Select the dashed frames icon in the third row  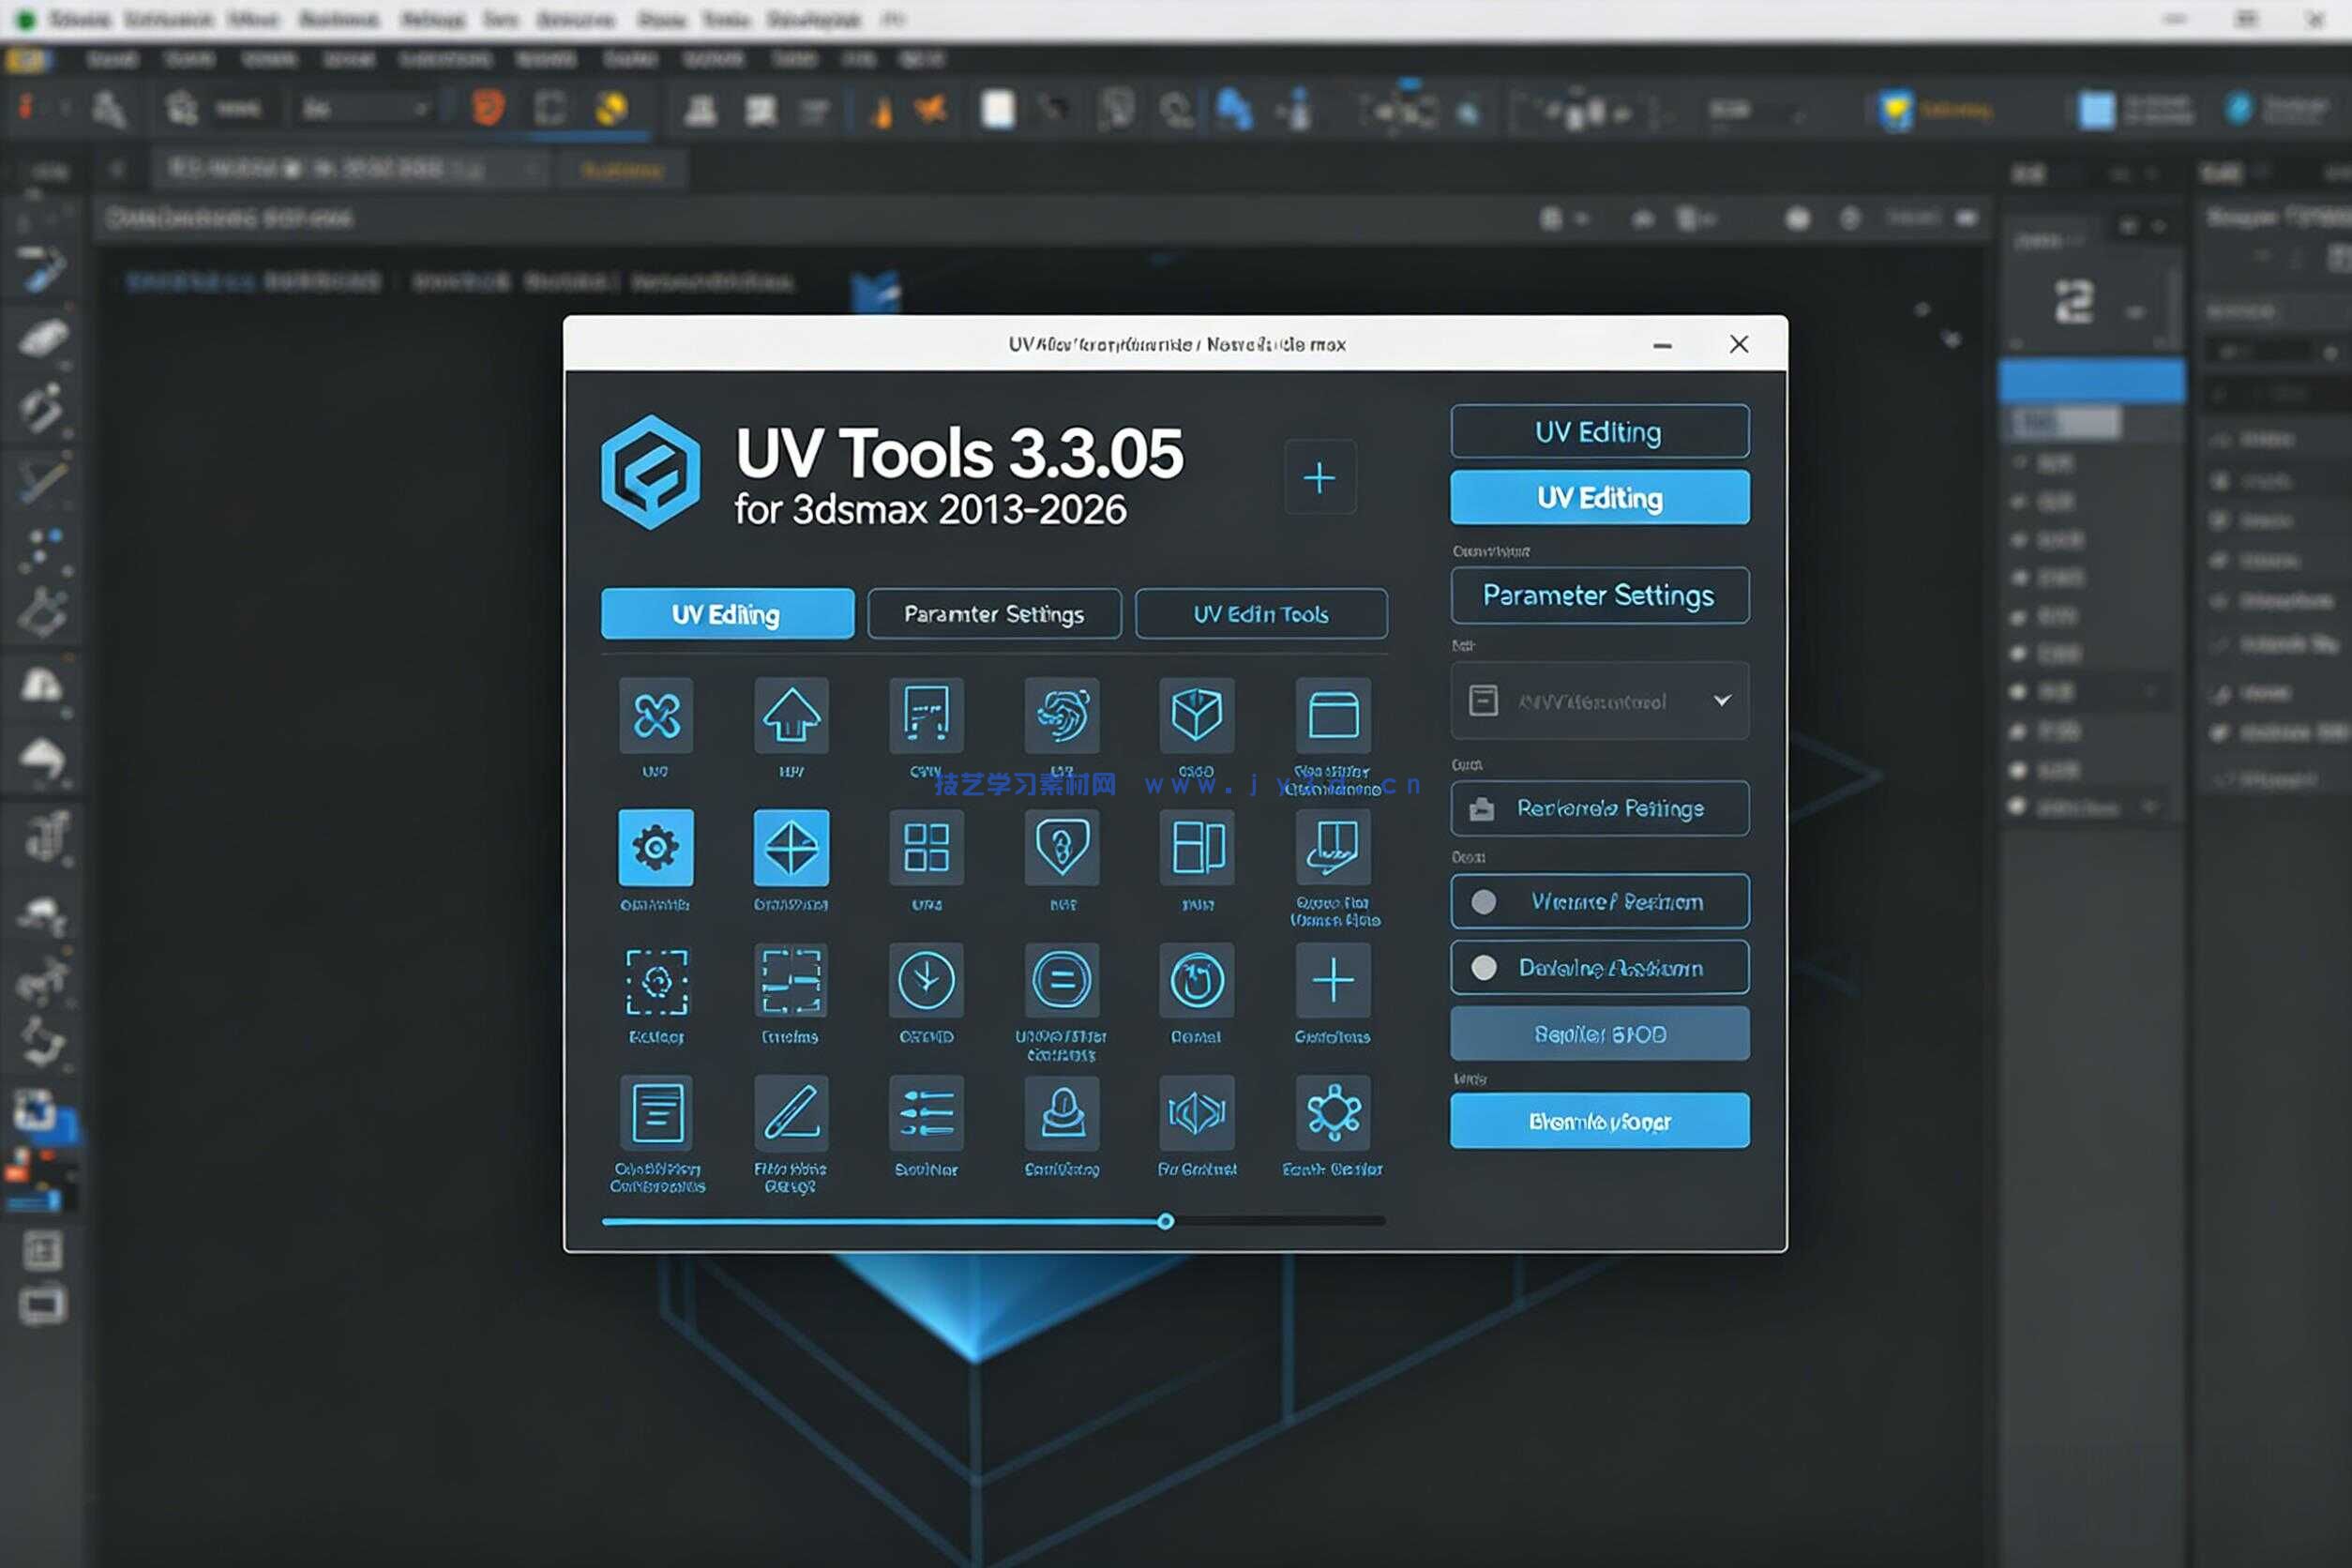[791, 981]
